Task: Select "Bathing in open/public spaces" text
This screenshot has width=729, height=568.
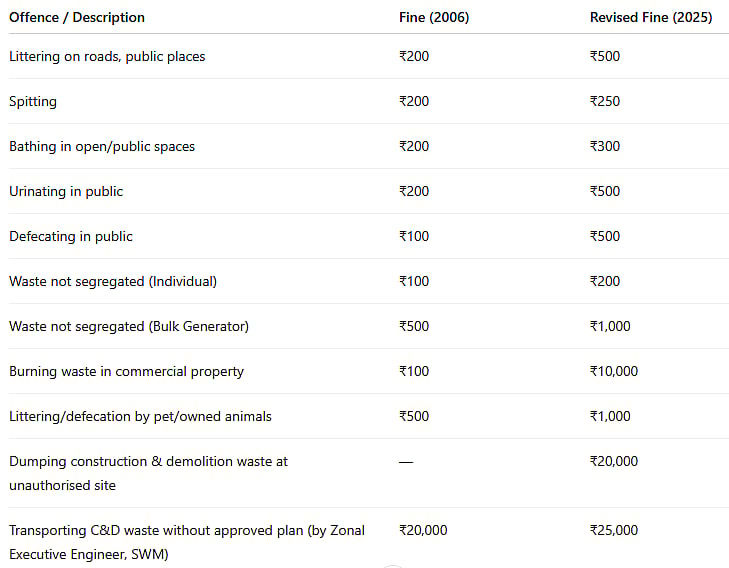Action: (x=102, y=146)
